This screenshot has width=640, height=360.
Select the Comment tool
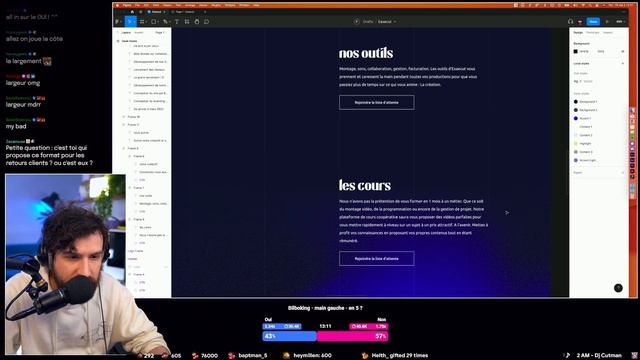click(207, 22)
